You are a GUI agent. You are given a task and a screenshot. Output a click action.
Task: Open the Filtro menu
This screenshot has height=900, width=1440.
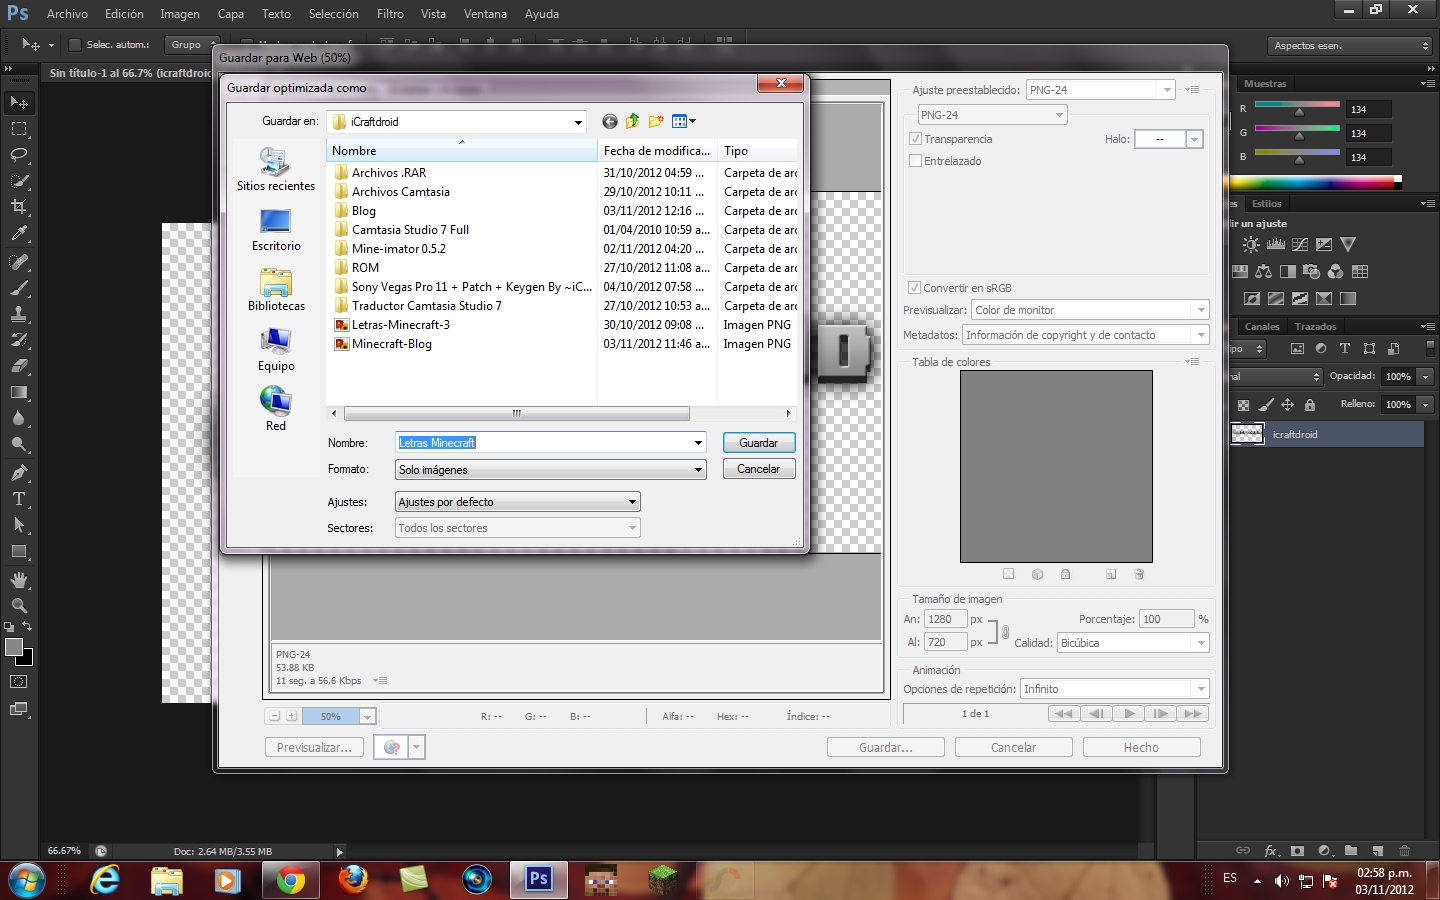point(390,14)
